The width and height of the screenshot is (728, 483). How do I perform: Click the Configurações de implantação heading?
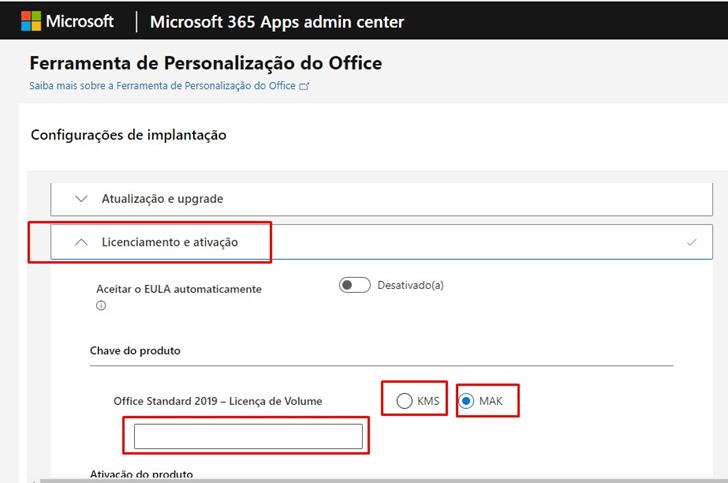pos(129,135)
